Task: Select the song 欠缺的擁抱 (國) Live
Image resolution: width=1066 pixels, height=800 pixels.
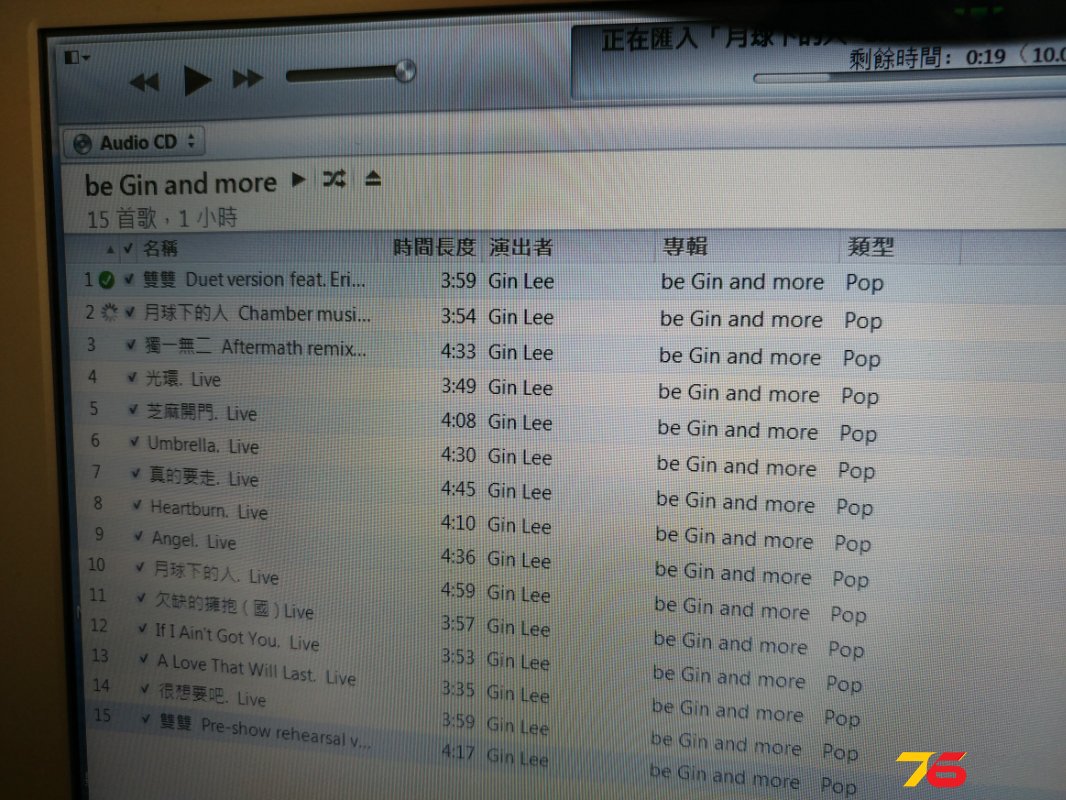Action: click(235, 606)
